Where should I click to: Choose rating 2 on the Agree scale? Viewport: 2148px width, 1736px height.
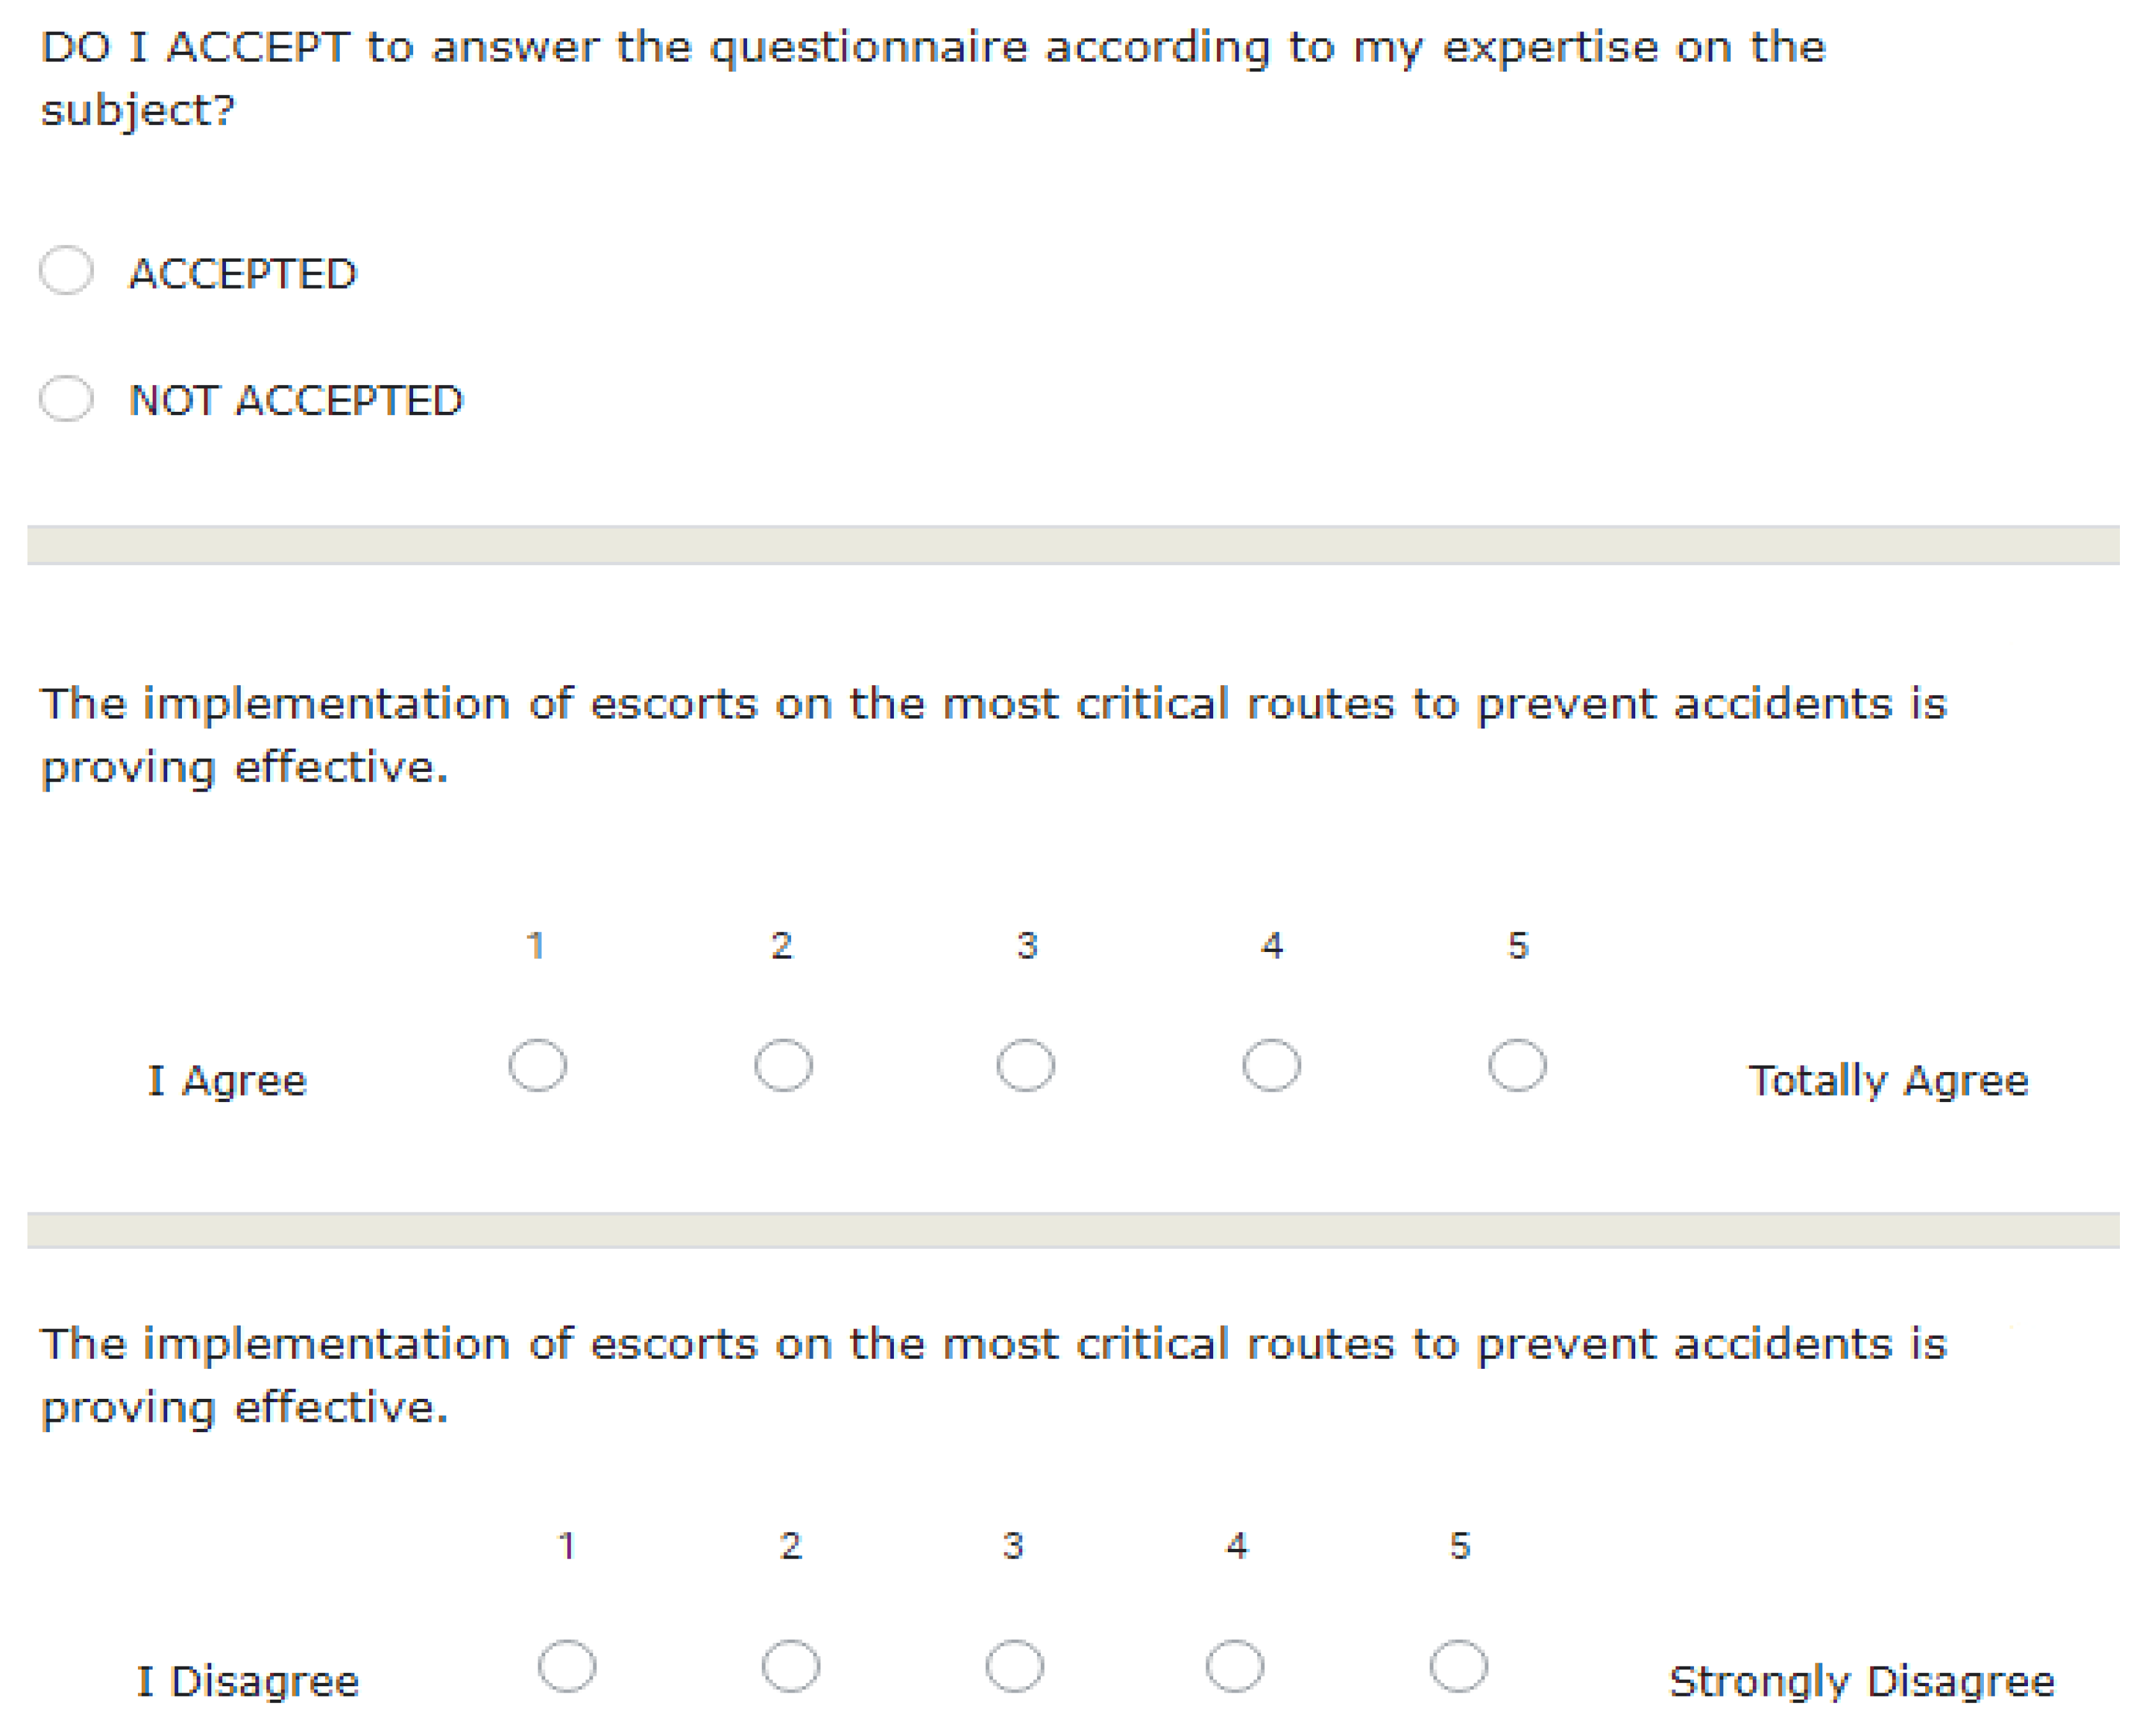783,1065
